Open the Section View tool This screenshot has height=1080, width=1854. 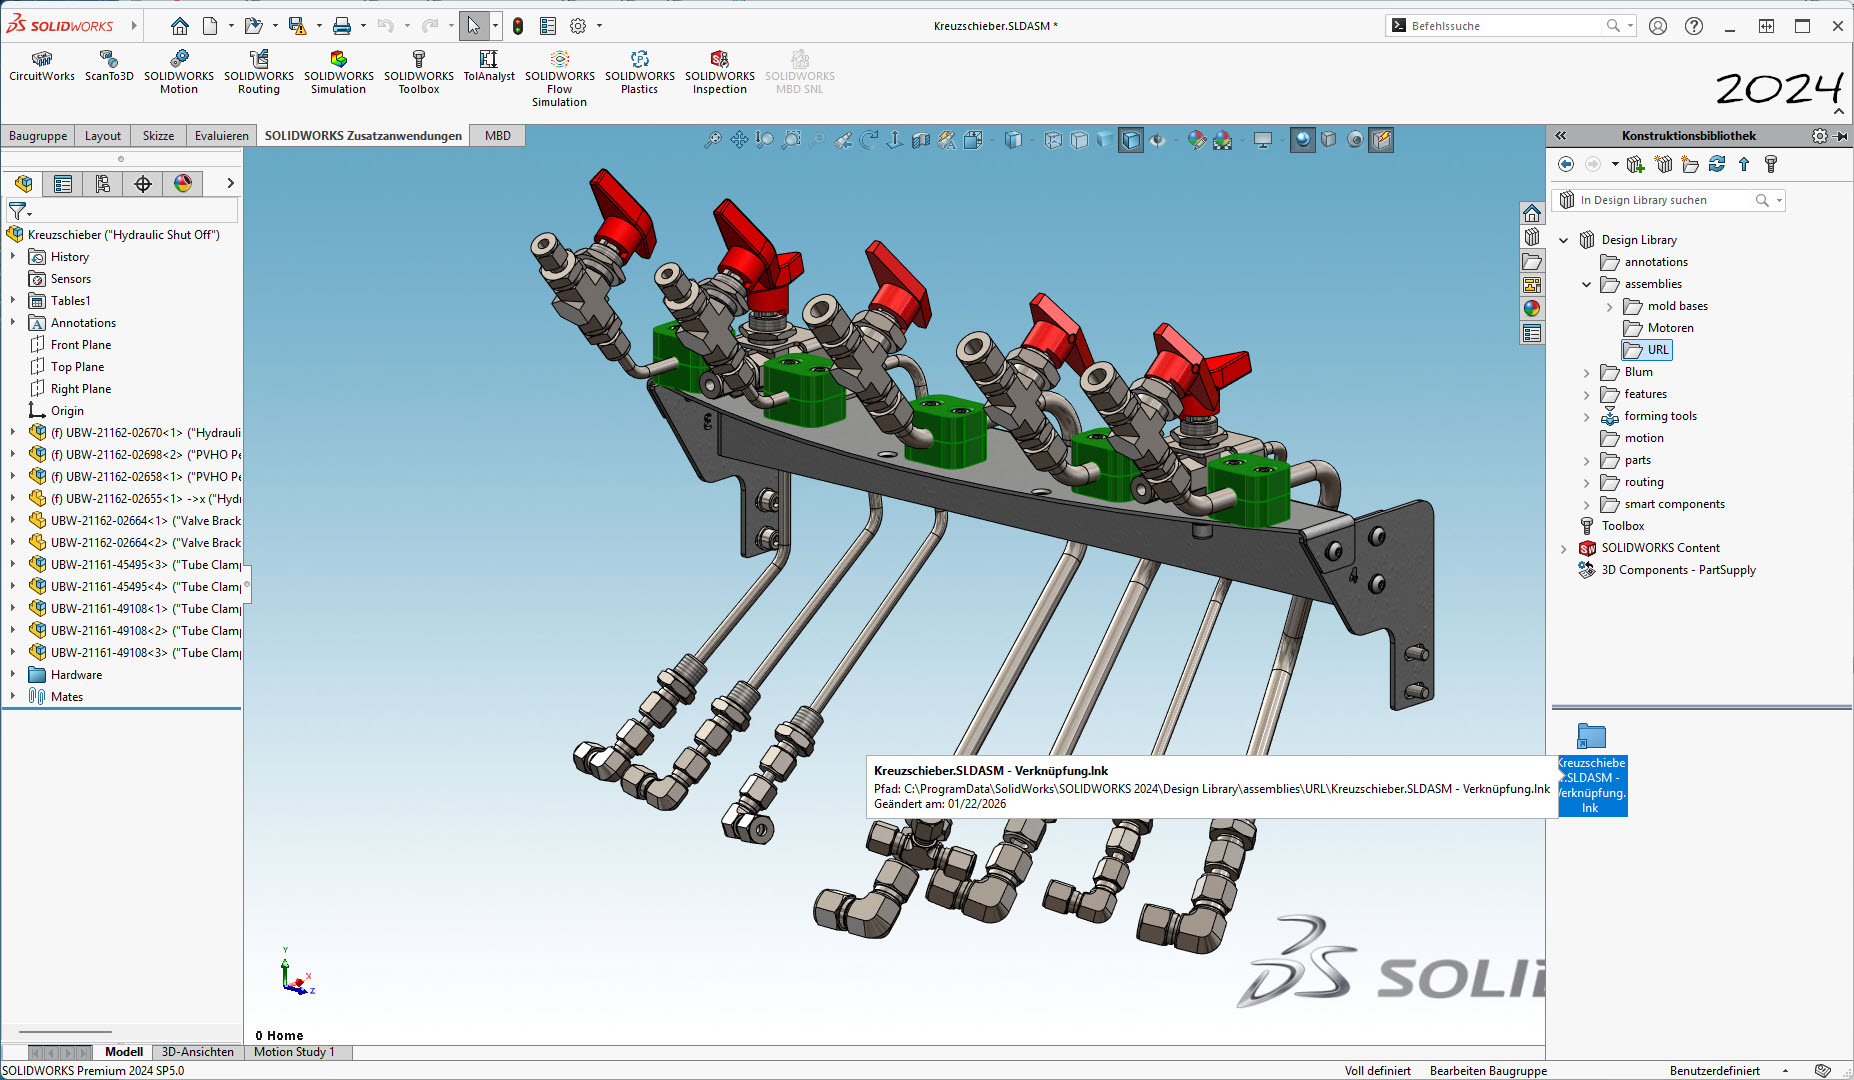coord(921,140)
